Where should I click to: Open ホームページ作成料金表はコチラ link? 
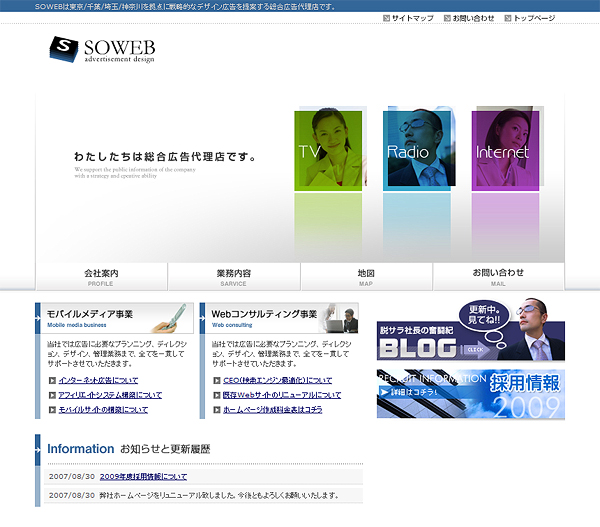pos(273,410)
